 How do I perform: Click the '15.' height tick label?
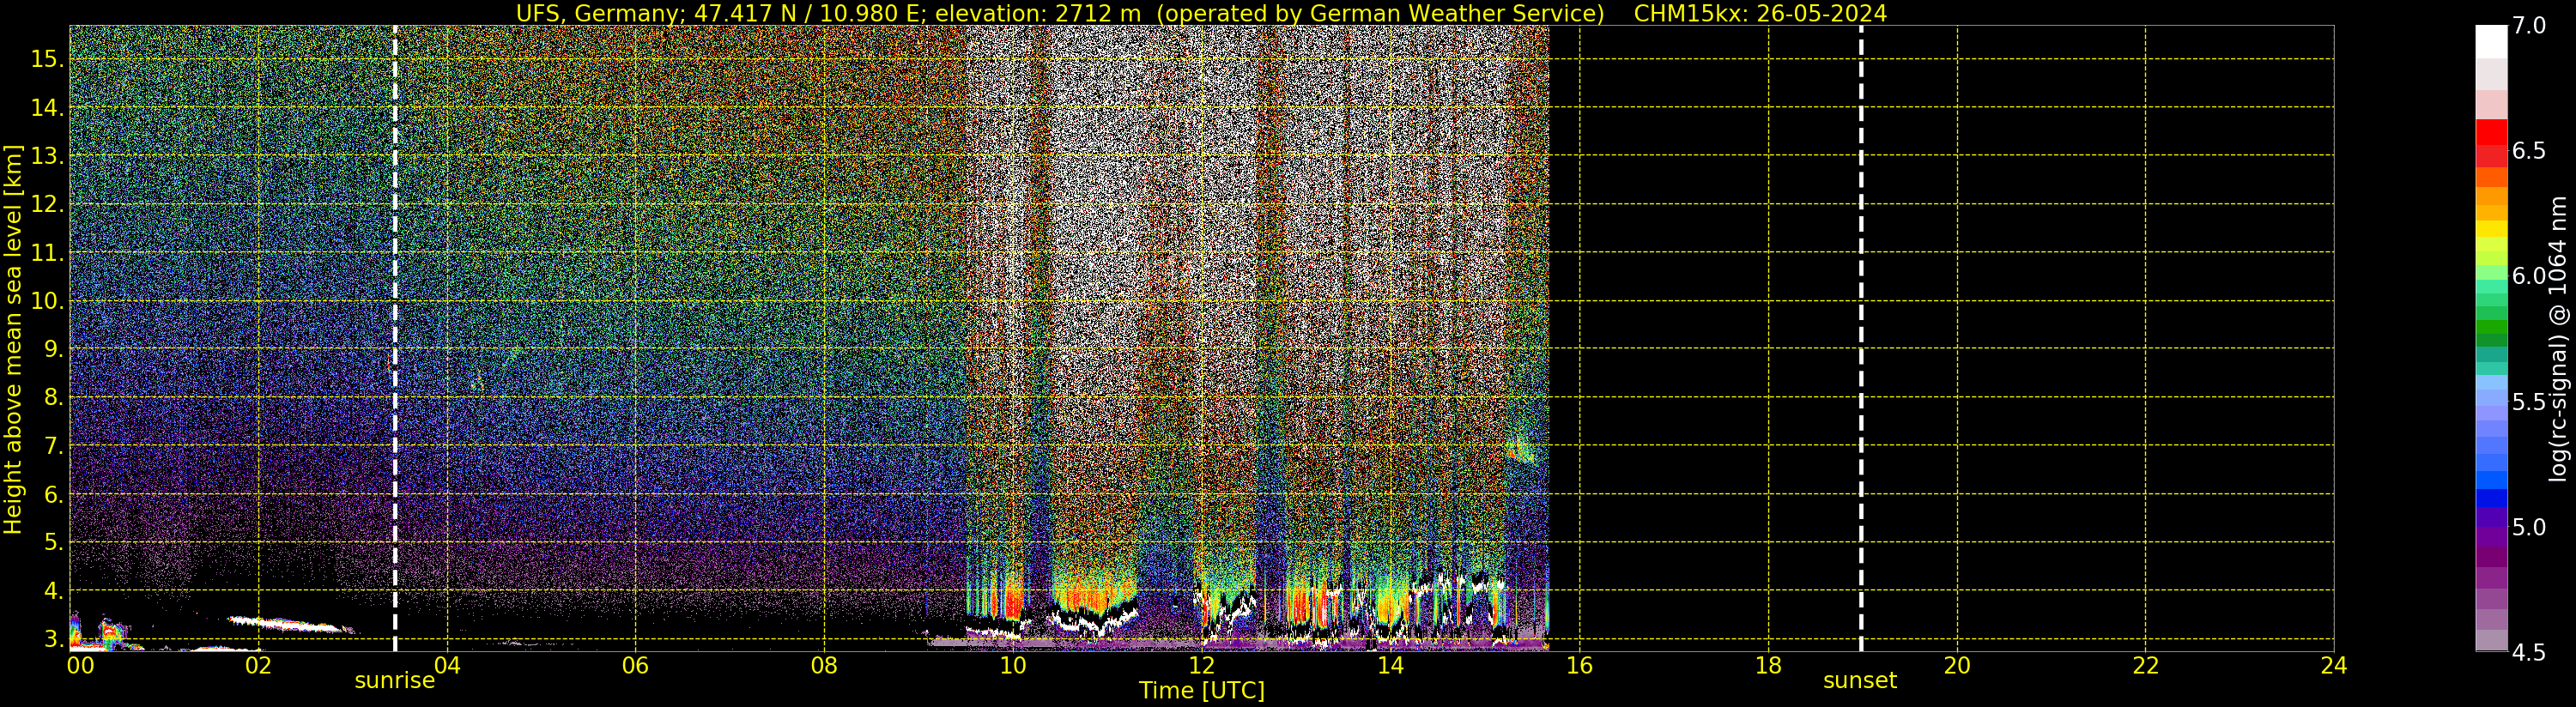[47, 59]
